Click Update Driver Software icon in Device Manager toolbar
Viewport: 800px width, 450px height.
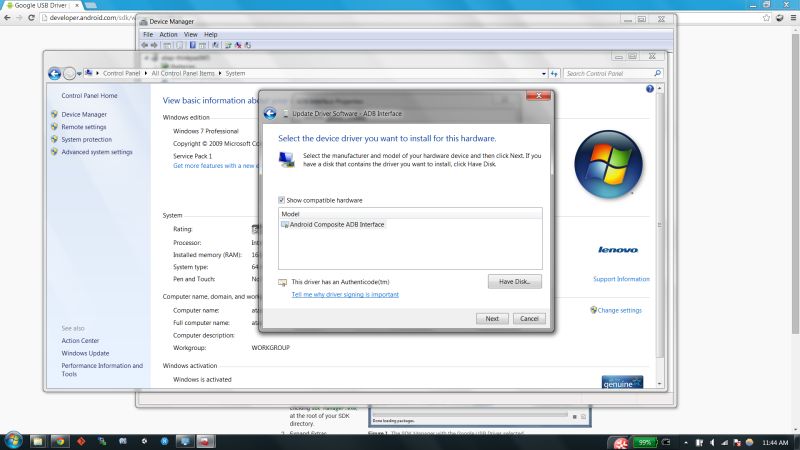click(228, 45)
